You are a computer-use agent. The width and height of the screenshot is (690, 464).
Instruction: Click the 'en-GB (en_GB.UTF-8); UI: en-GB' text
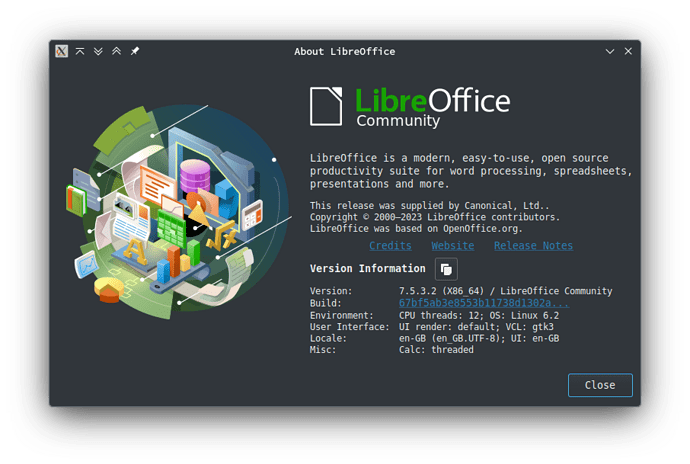[479, 338]
